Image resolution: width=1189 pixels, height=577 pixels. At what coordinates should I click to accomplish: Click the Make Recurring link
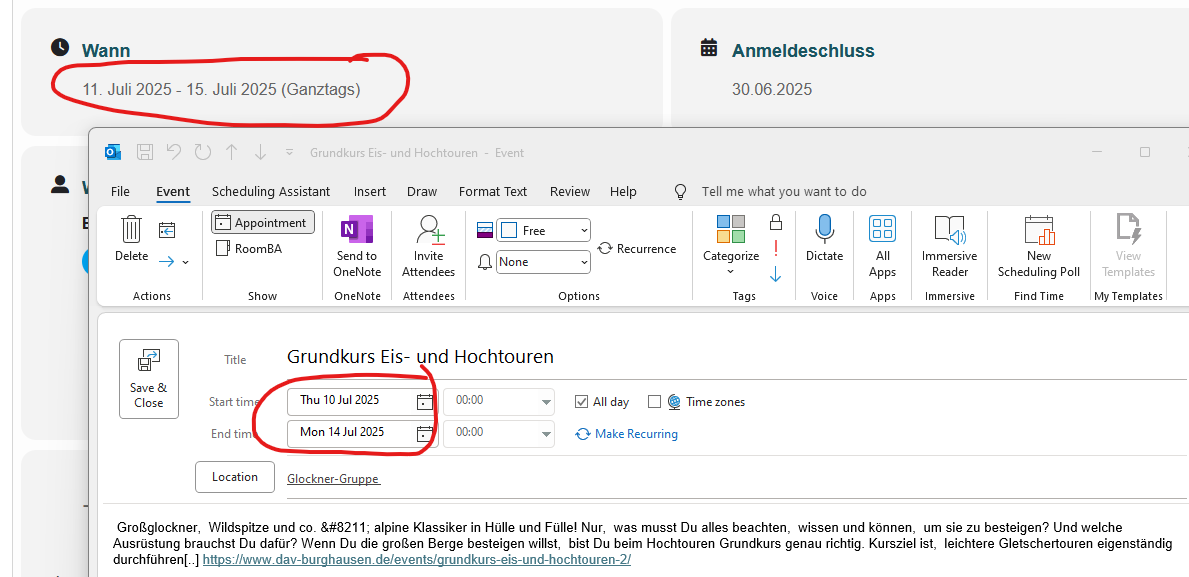[x=627, y=434]
